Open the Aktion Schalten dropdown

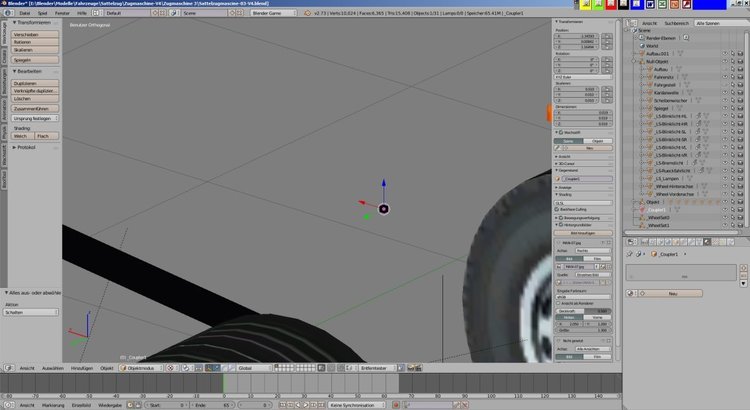click(31, 312)
